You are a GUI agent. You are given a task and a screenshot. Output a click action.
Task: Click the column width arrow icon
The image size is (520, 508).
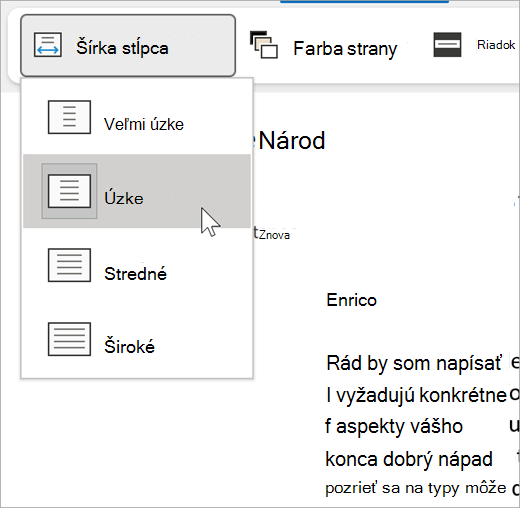tap(48, 45)
